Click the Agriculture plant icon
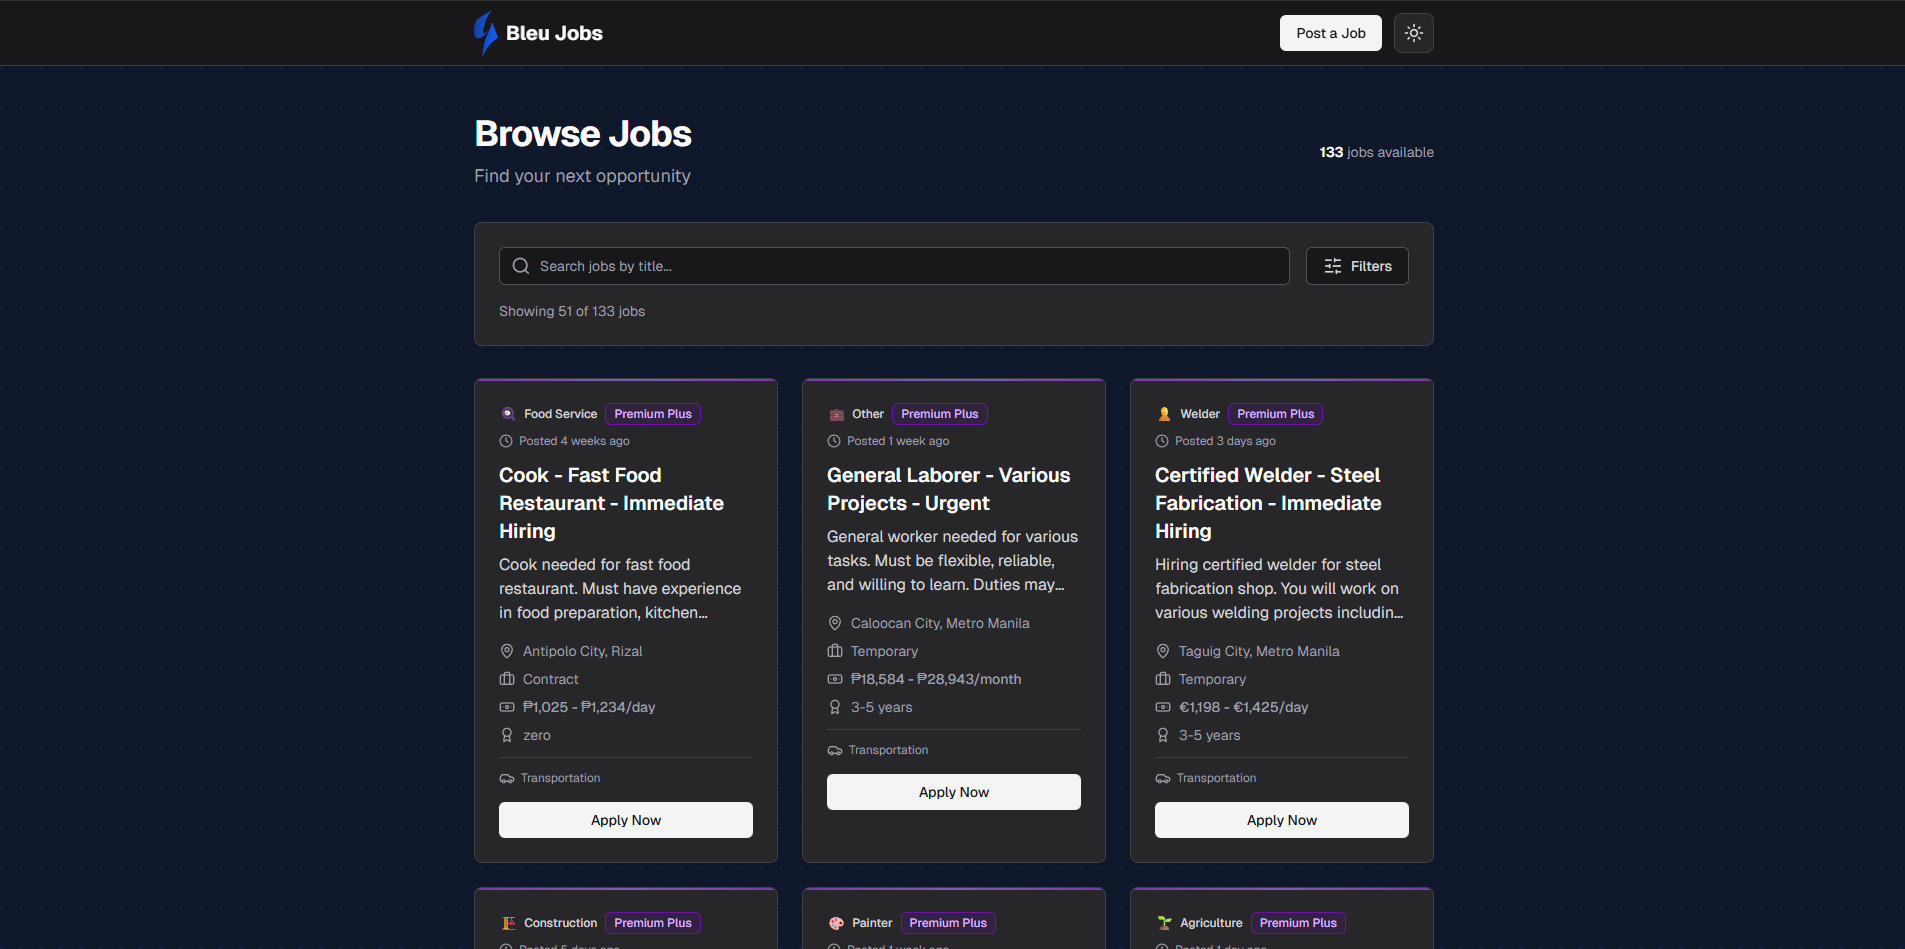The image size is (1905, 949). 1163,922
